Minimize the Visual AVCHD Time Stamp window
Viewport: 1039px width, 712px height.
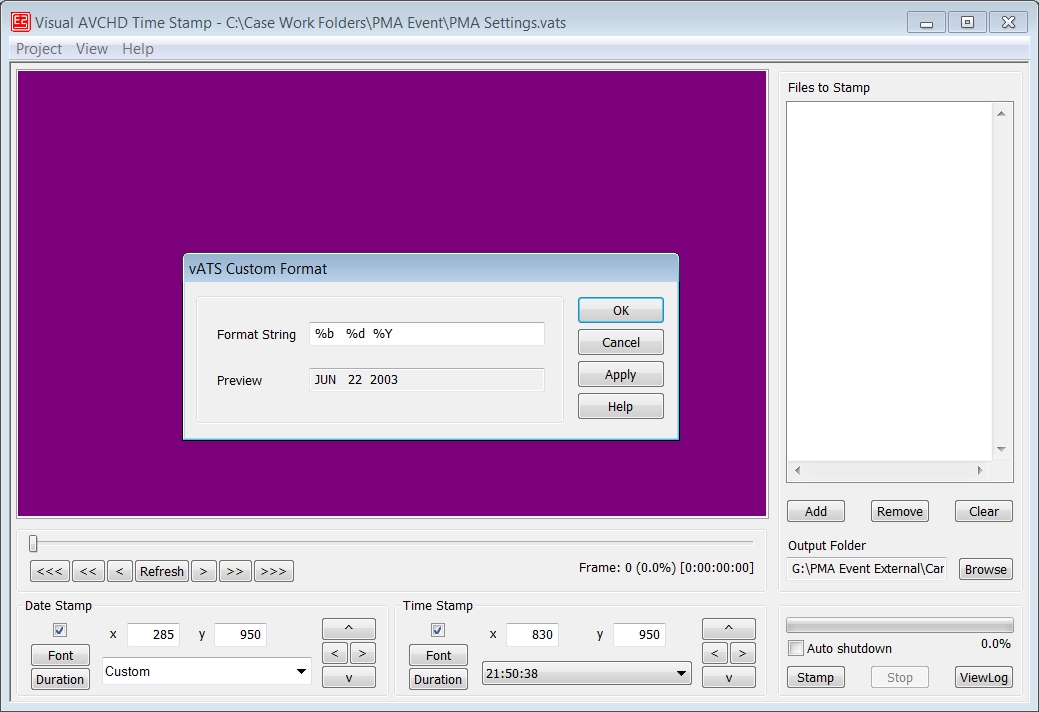pos(927,23)
